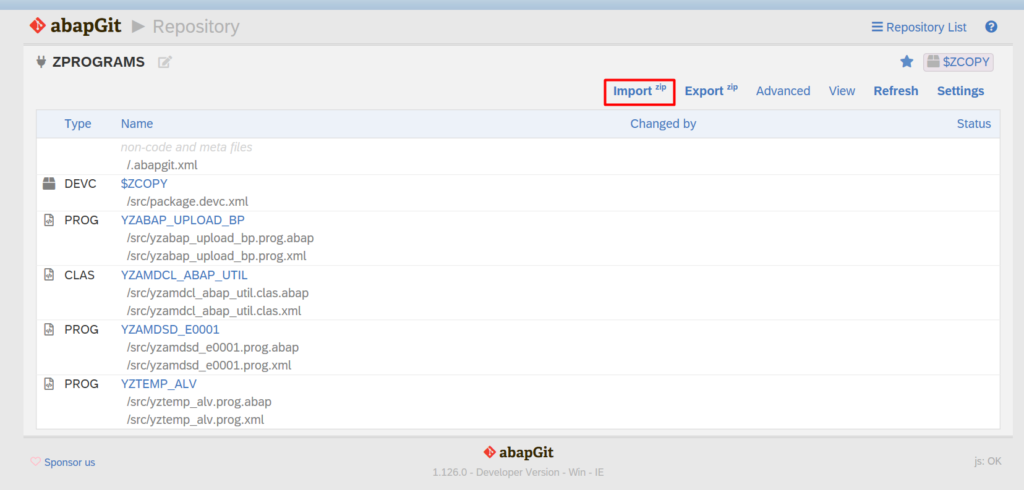This screenshot has width=1024, height=490.
Task: Open the Repository List
Action: coord(919,27)
